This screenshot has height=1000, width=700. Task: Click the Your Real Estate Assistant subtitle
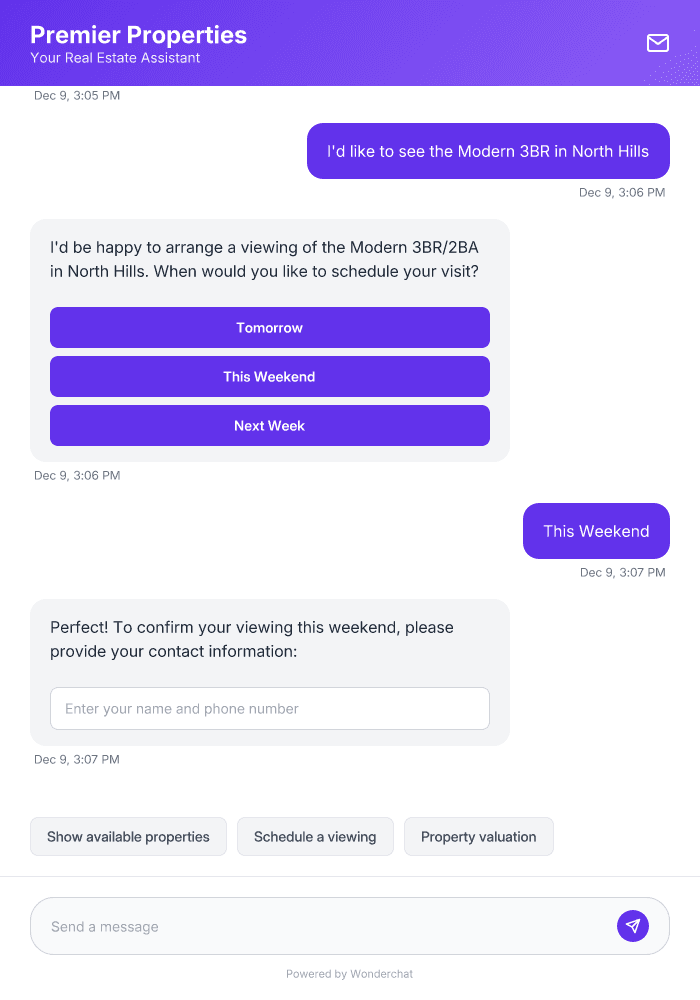coord(113,58)
